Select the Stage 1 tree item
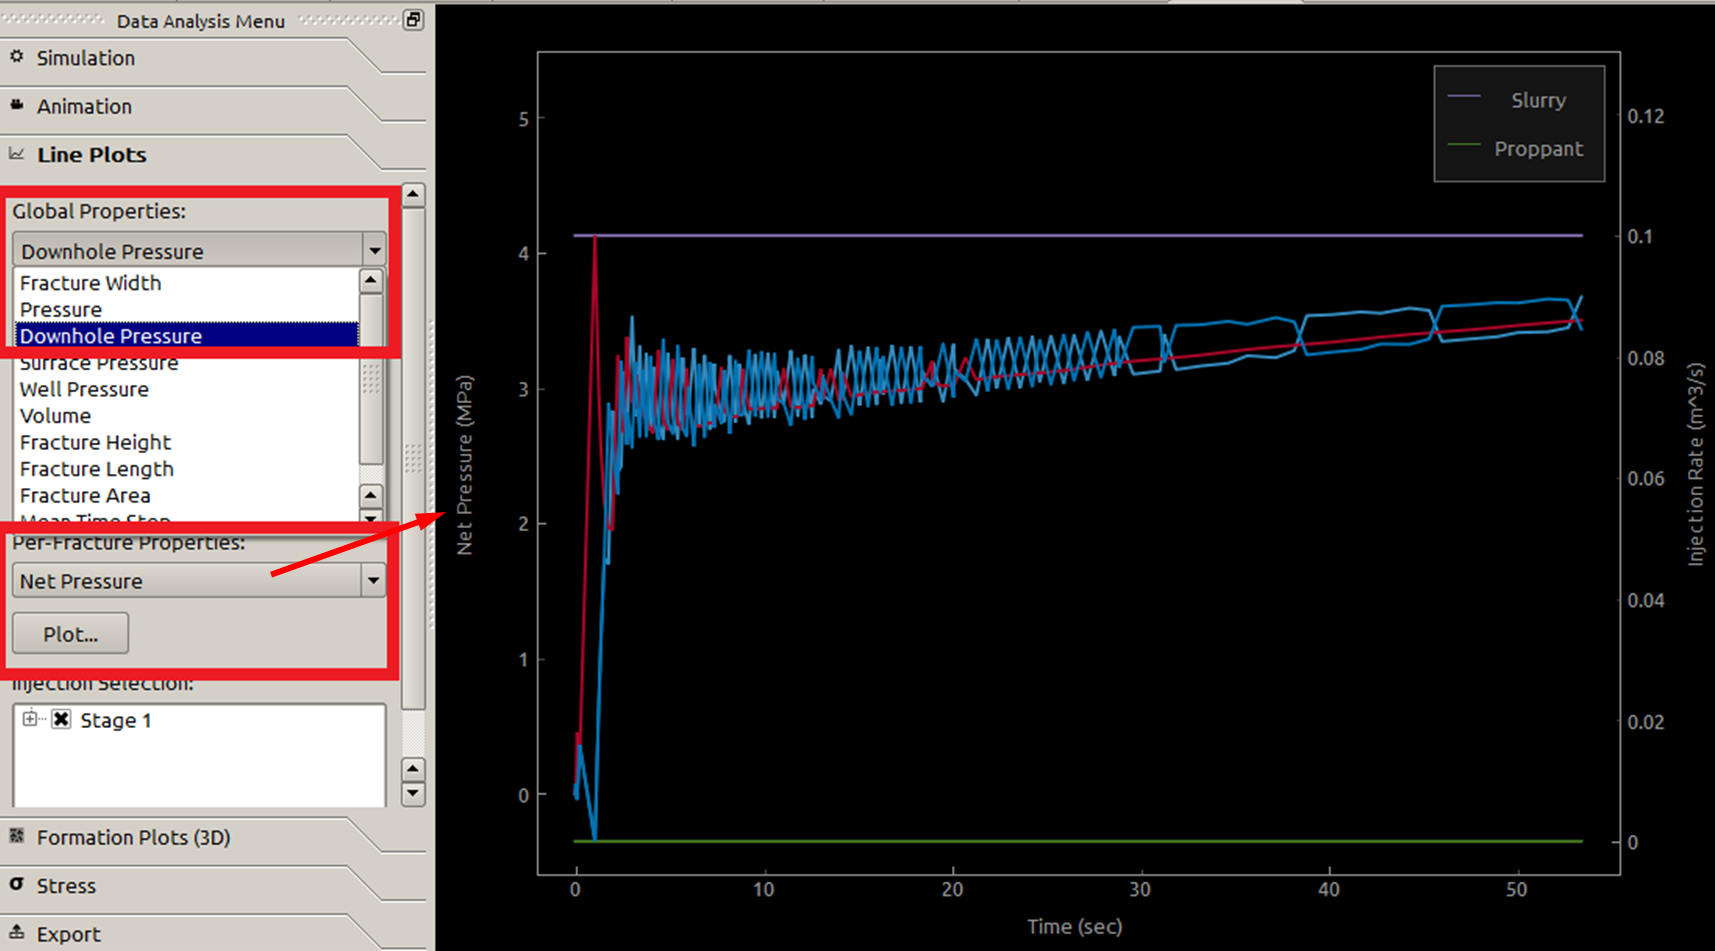1715x951 pixels. coord(116,721)
